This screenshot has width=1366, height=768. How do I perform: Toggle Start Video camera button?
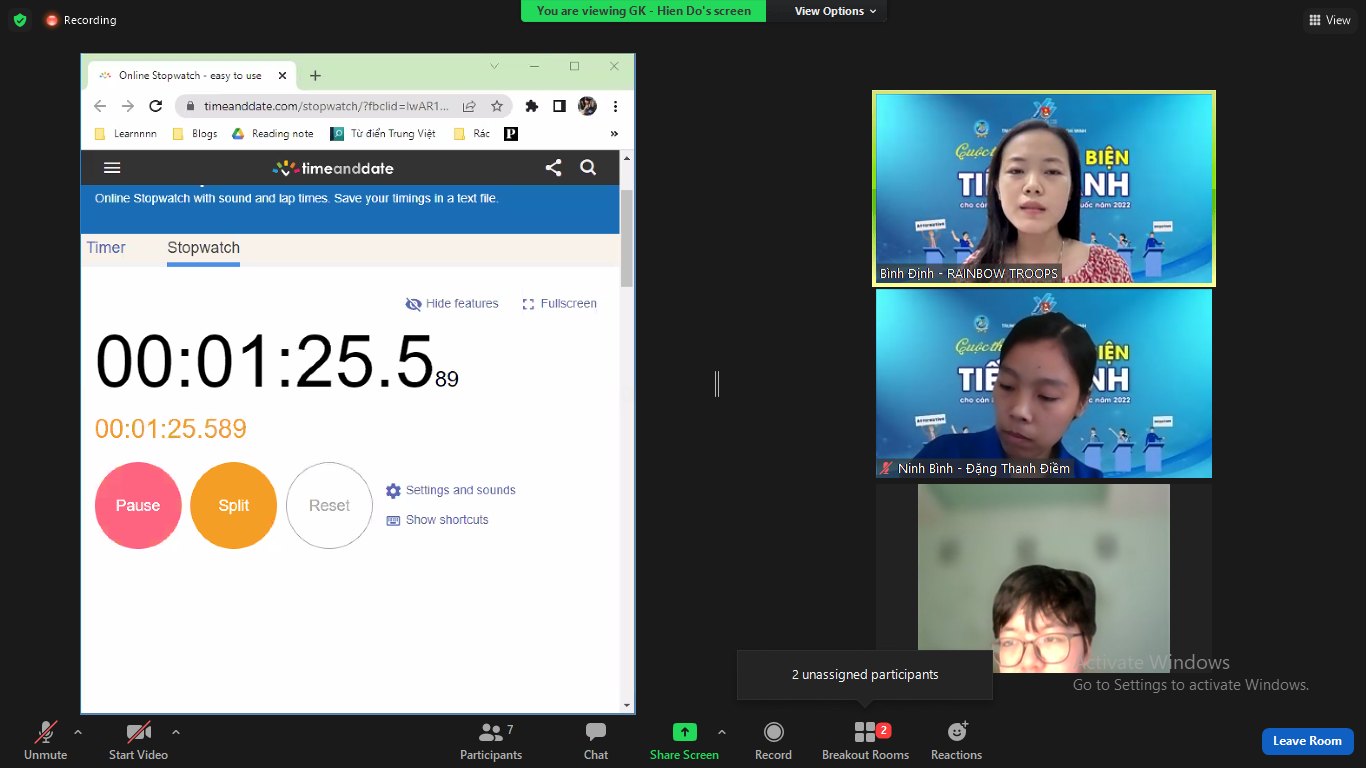(138, 733)
